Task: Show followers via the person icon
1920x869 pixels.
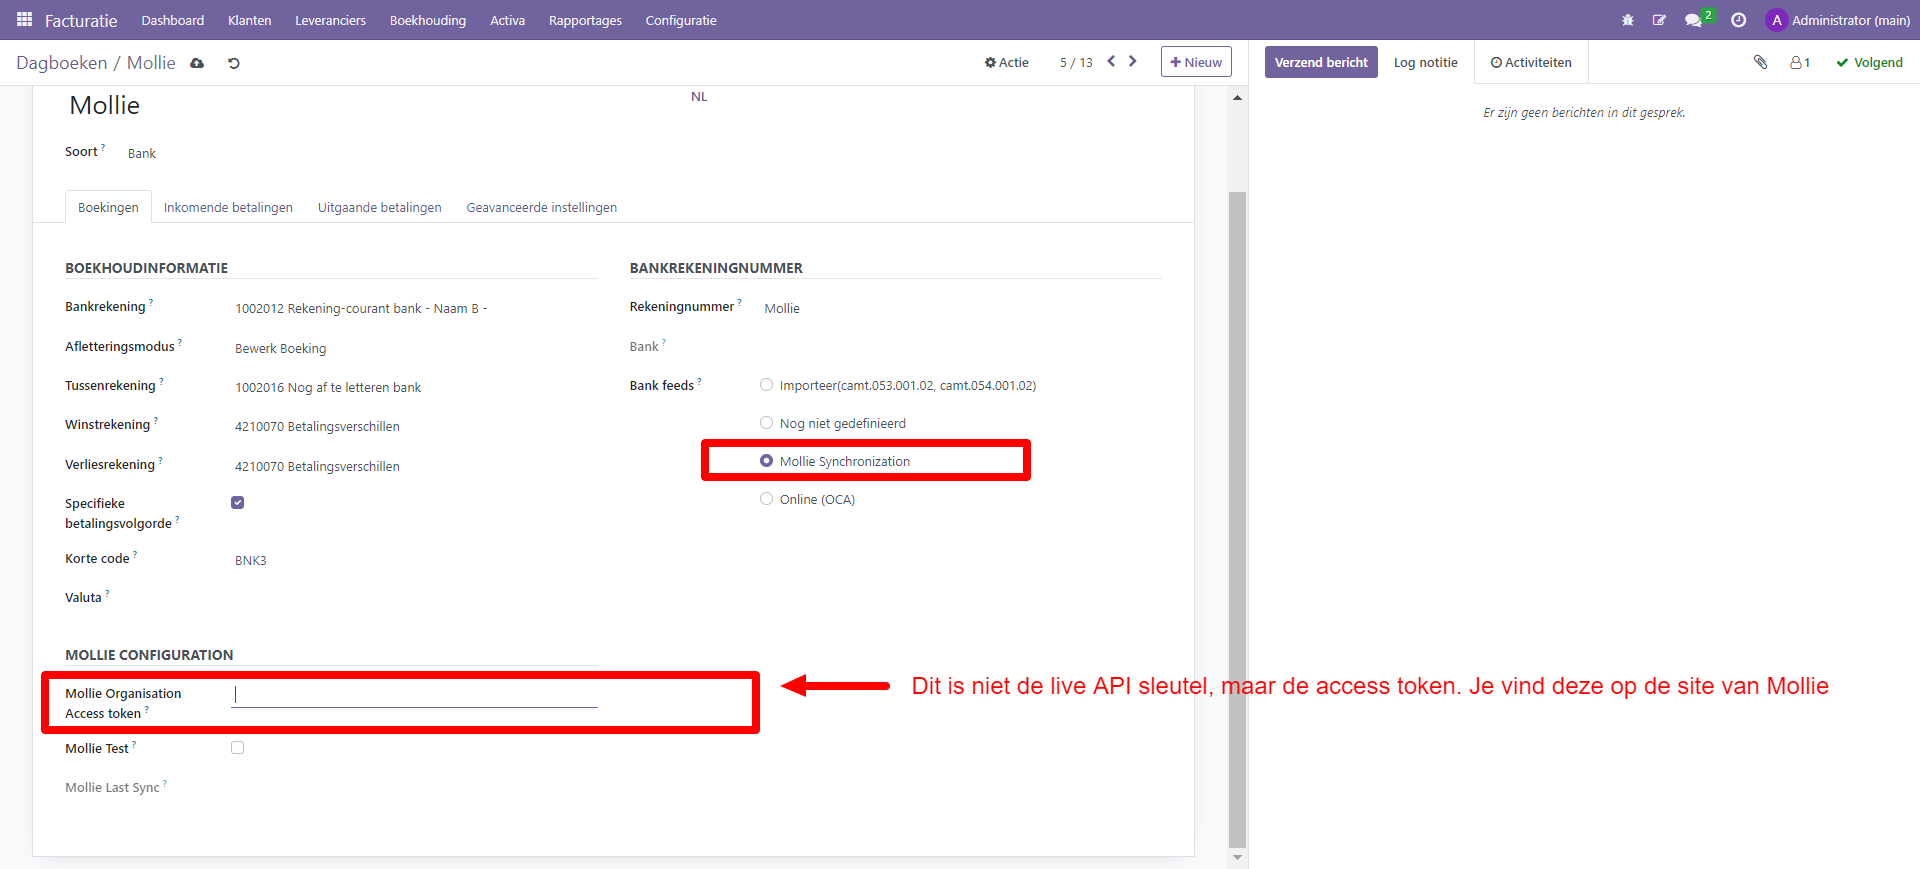Action: tap(1800, 62)
